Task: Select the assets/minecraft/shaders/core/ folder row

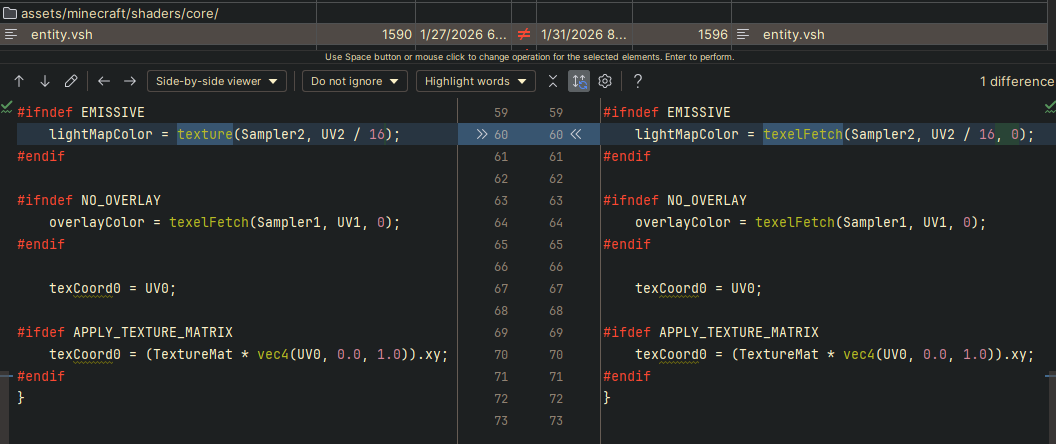Action: [120, 14]
